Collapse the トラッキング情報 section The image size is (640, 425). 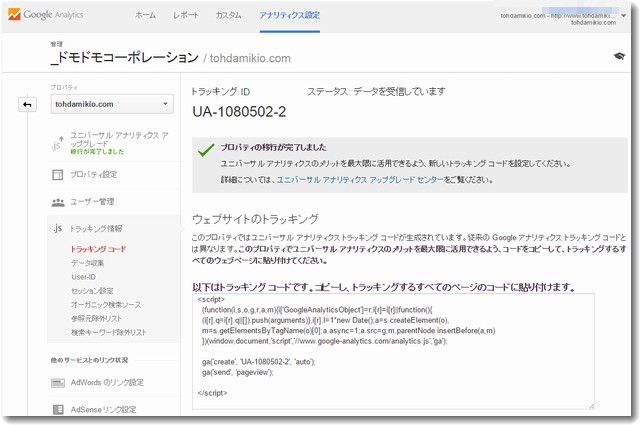tap(96, 229)
